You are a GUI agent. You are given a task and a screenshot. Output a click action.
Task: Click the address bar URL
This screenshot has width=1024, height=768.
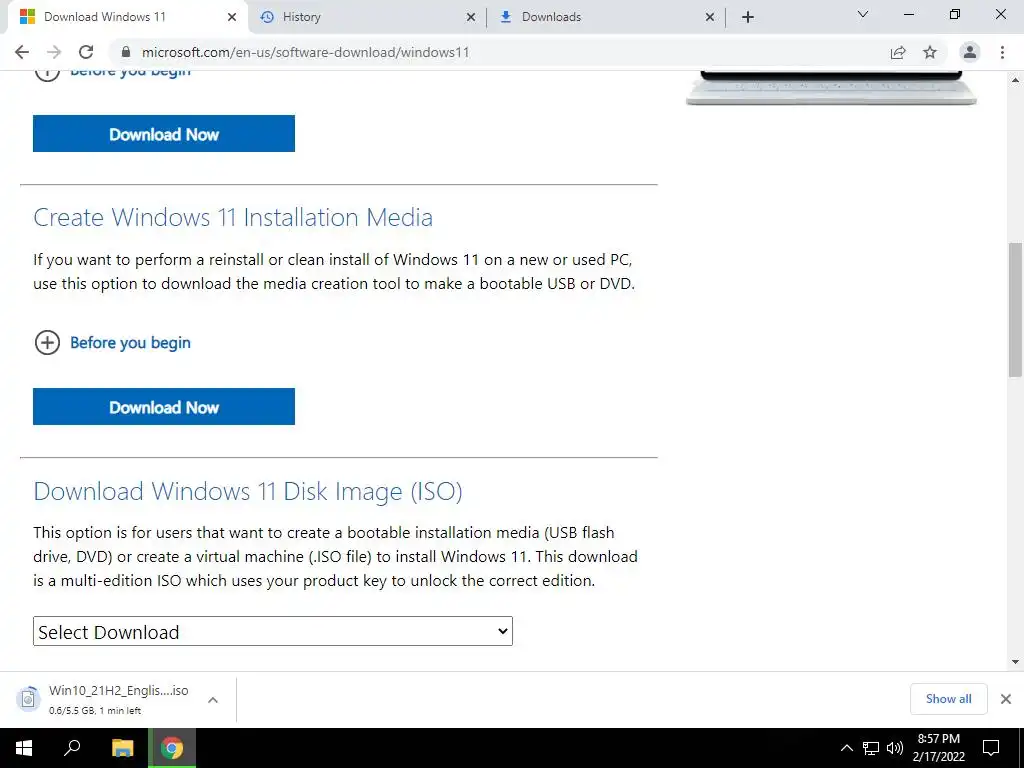point(306,52)
